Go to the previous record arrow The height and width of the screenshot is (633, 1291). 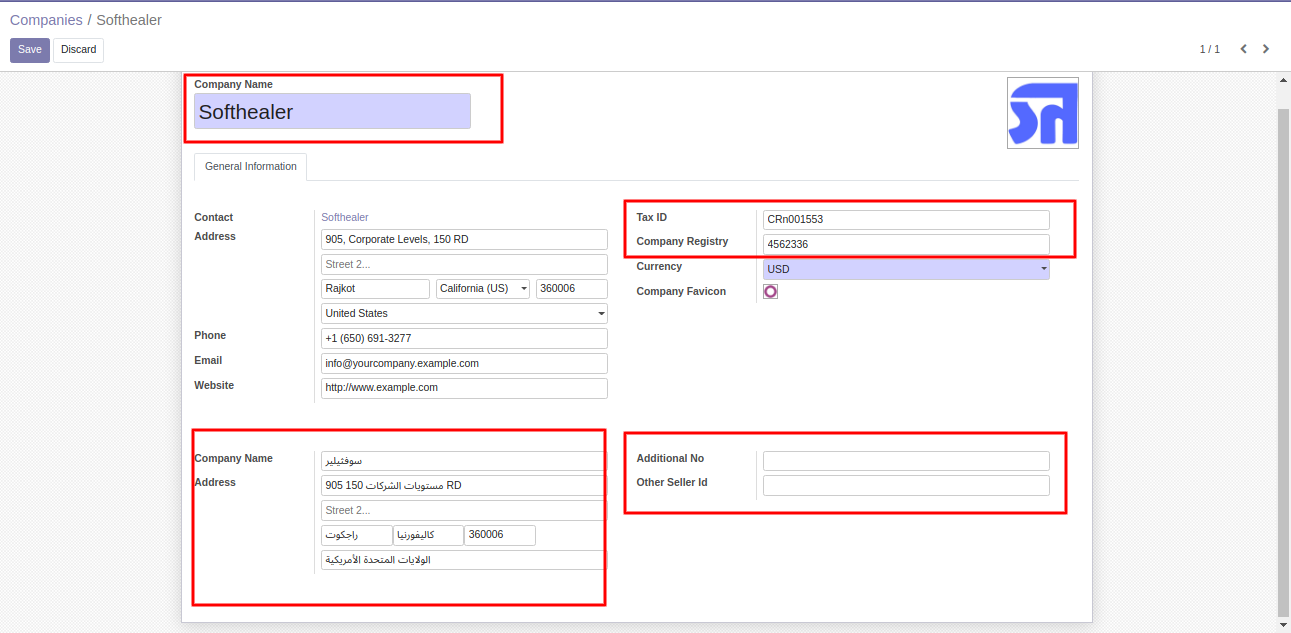tap(1243, 49)
